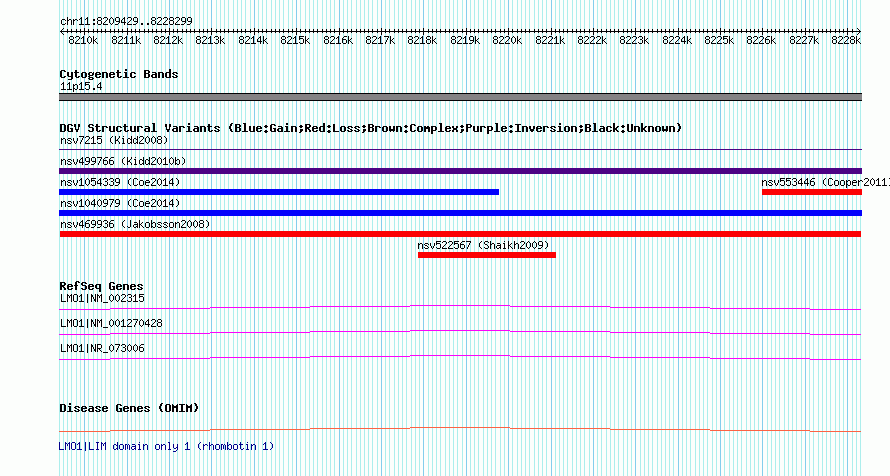
Task: Select the gray 11p15.4 cytogenetic band bar
Action: tap(460, 97)
